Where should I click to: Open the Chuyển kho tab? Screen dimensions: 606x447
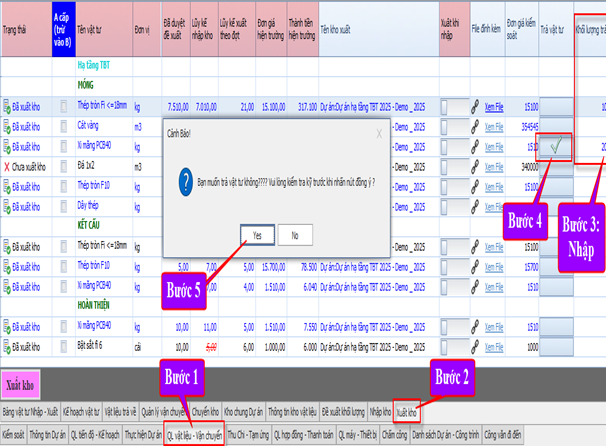coord(205,411)
